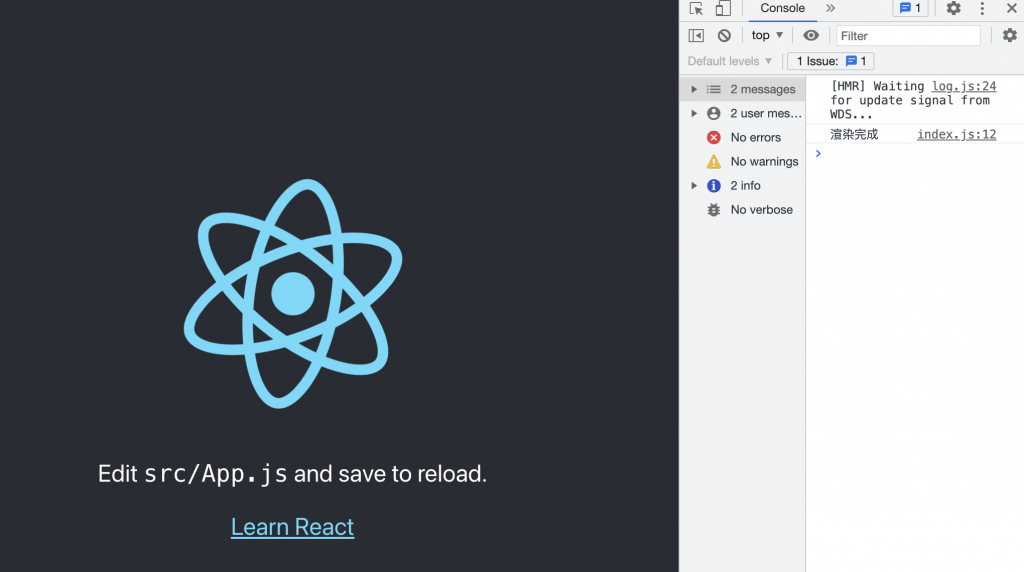Show more DevTools tabs chevron

click(830, 8)
